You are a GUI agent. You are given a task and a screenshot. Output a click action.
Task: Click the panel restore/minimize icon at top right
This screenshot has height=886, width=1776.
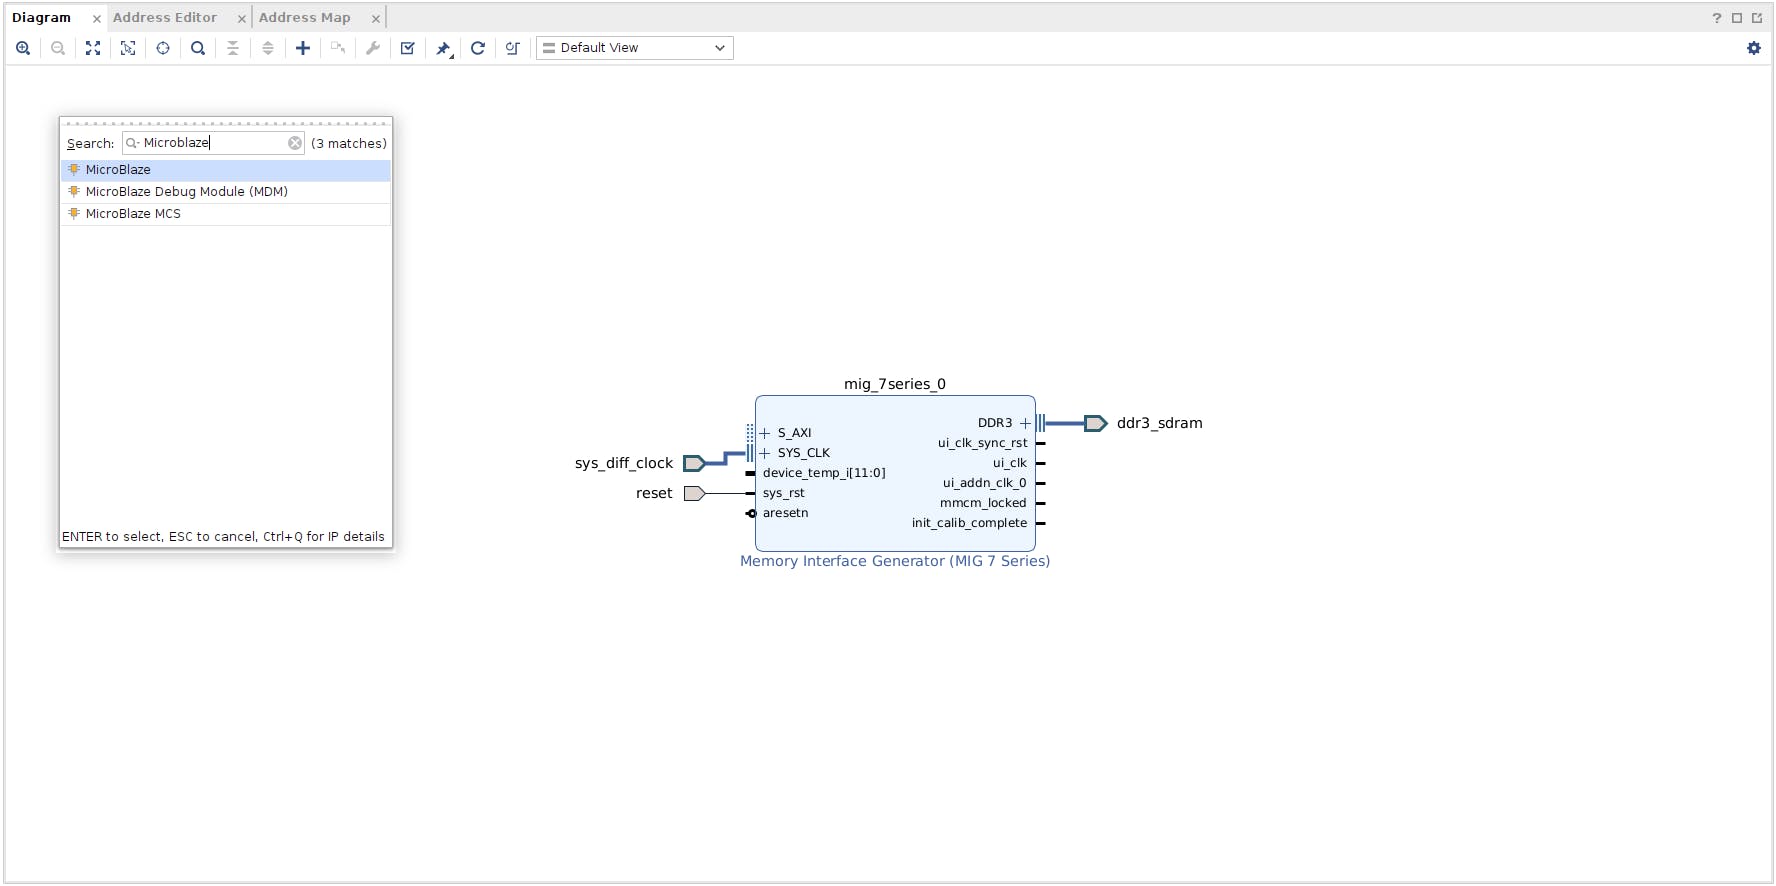[x=1737, y=18]
